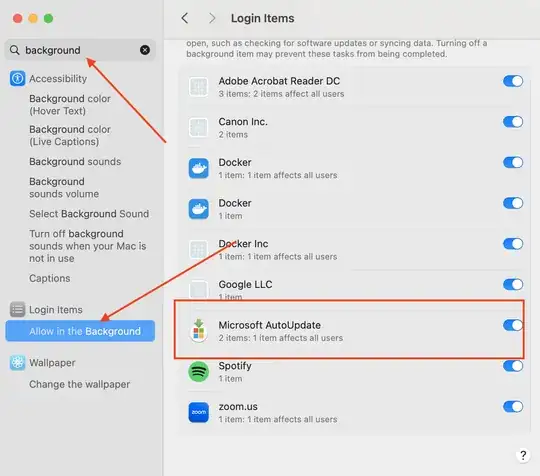Image resolution: width=540 pixels, height=476 pixels.
Task: Click the green fullscreen window button
Action: tap(49, 18)
